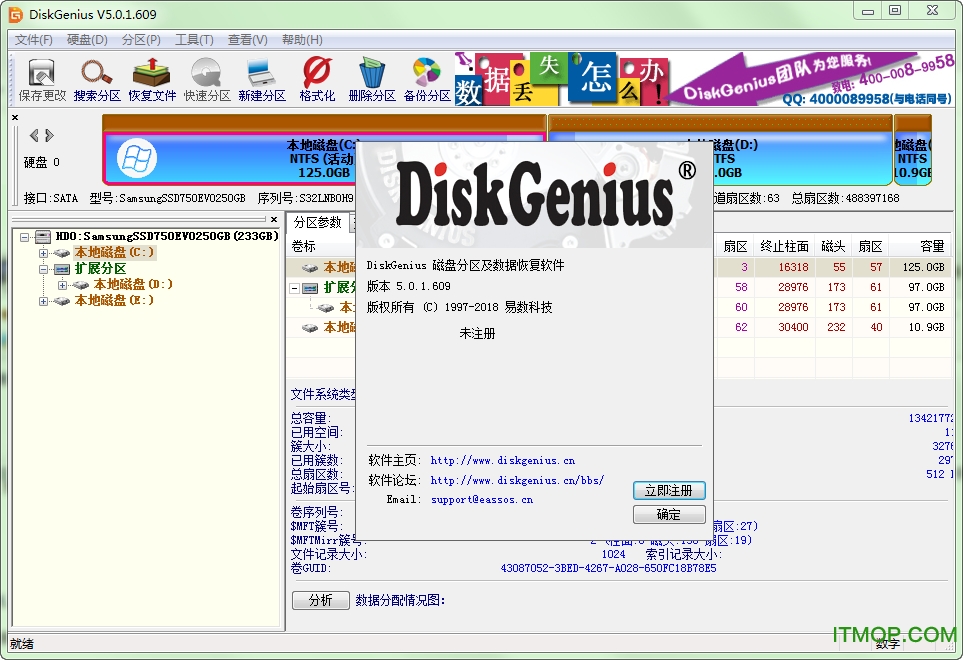Viewport: 963px width, 660px height.
Task: Close the disk map panel with X
Action: (x=15, y=117)
